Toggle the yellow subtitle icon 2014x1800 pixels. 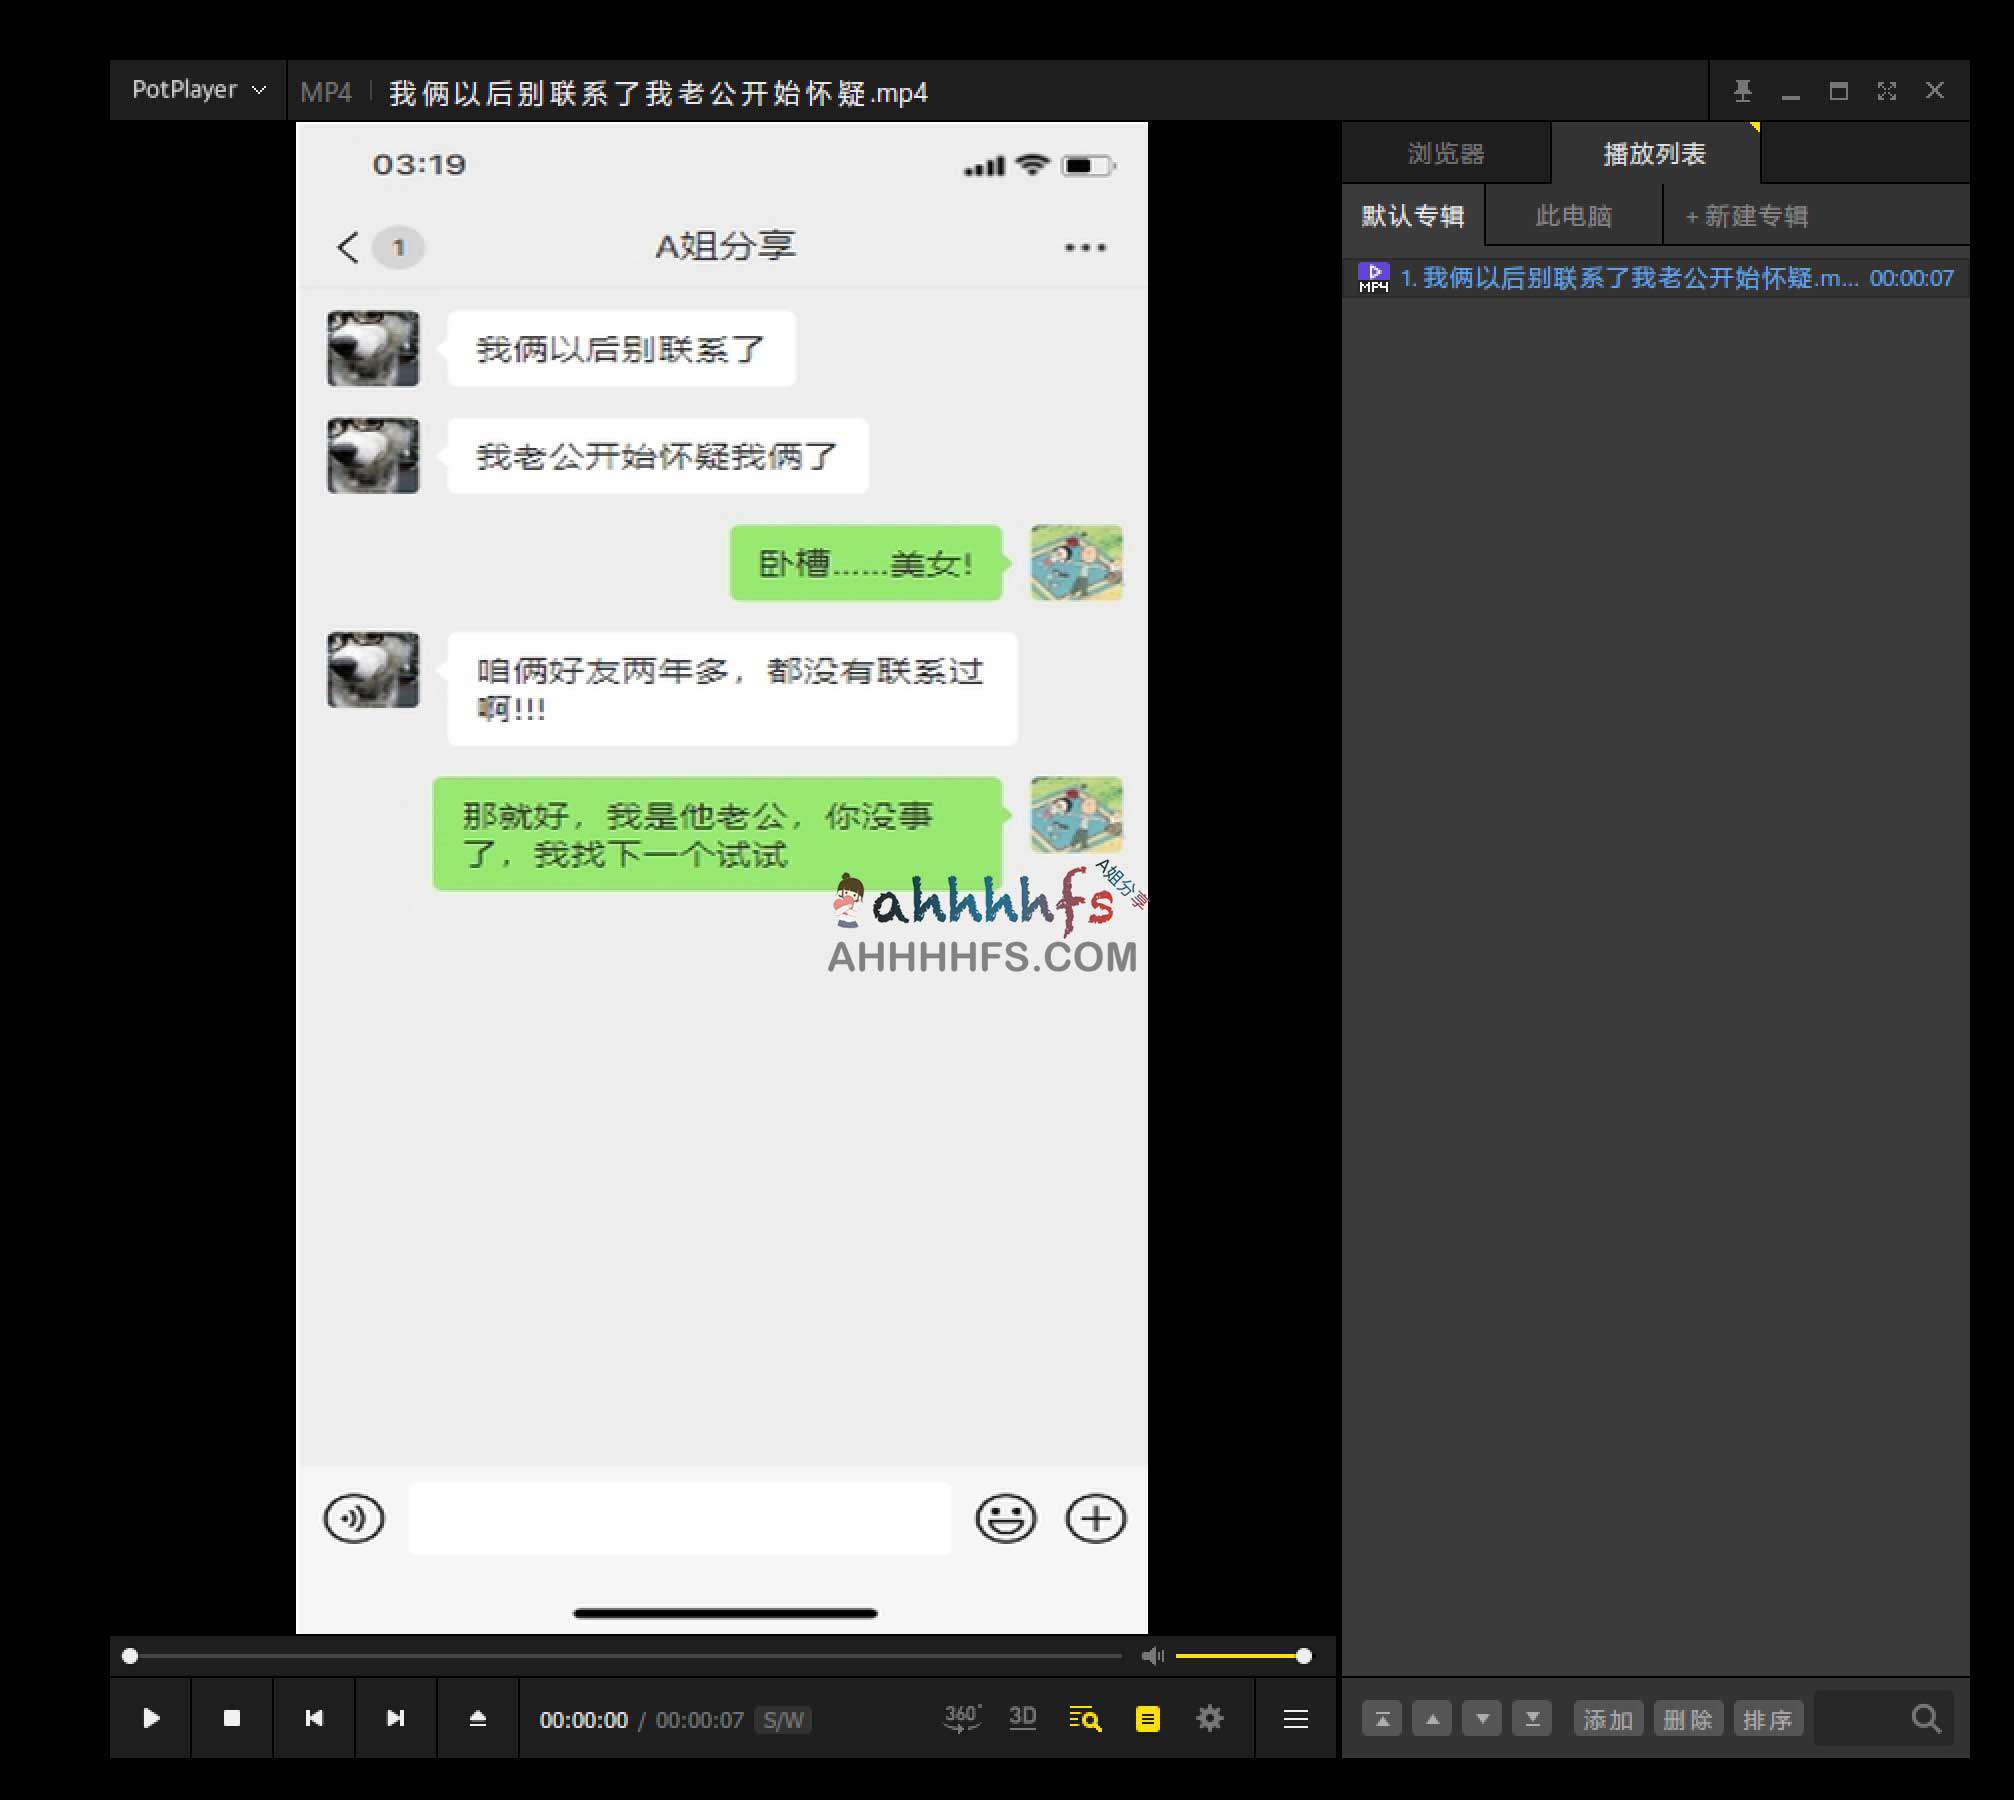pyautogui.click(x=1147, y=1718)
